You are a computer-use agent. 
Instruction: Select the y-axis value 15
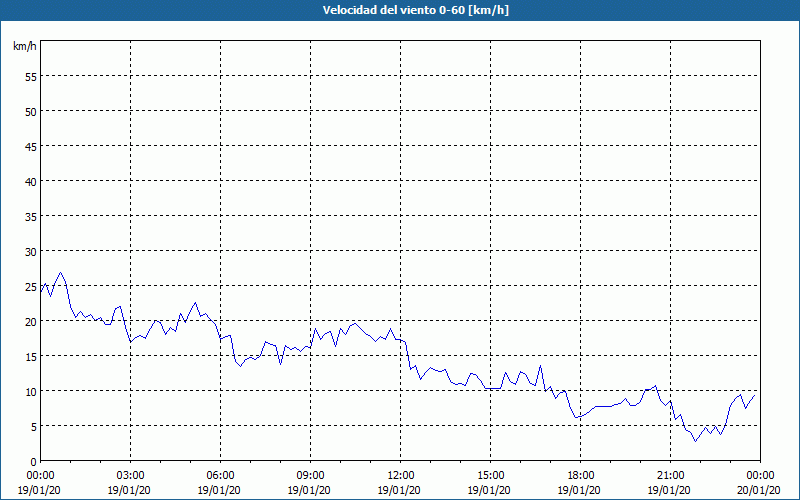pyautogui.click(x=31, y=356)
